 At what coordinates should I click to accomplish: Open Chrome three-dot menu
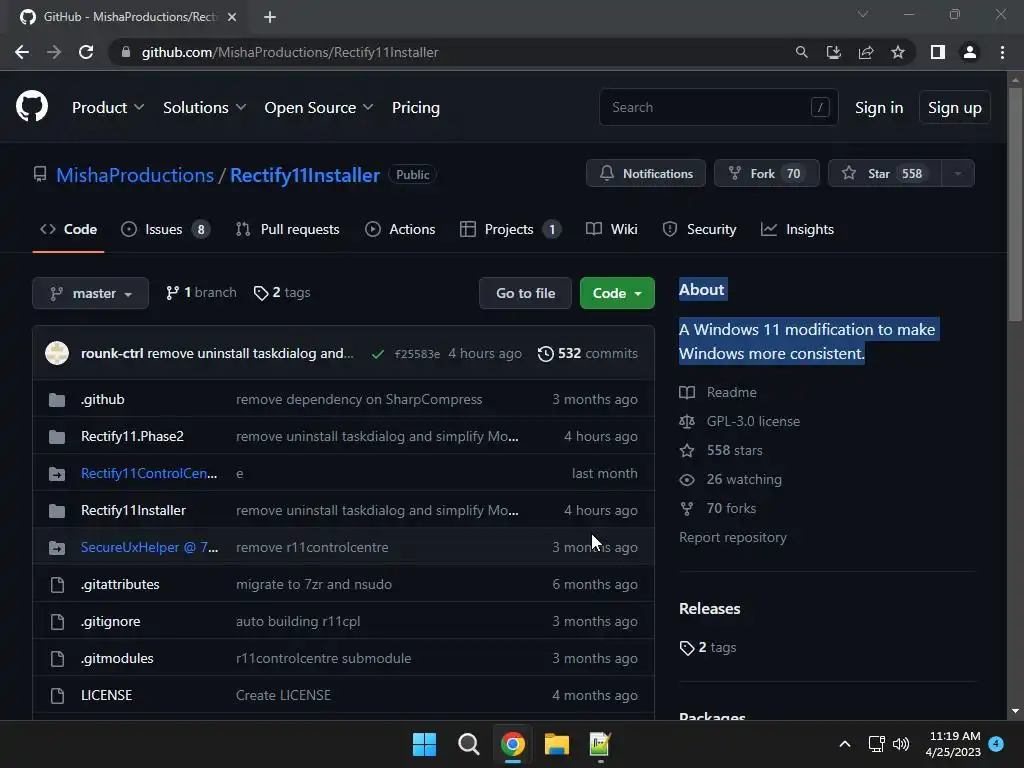click(1002, 52)
